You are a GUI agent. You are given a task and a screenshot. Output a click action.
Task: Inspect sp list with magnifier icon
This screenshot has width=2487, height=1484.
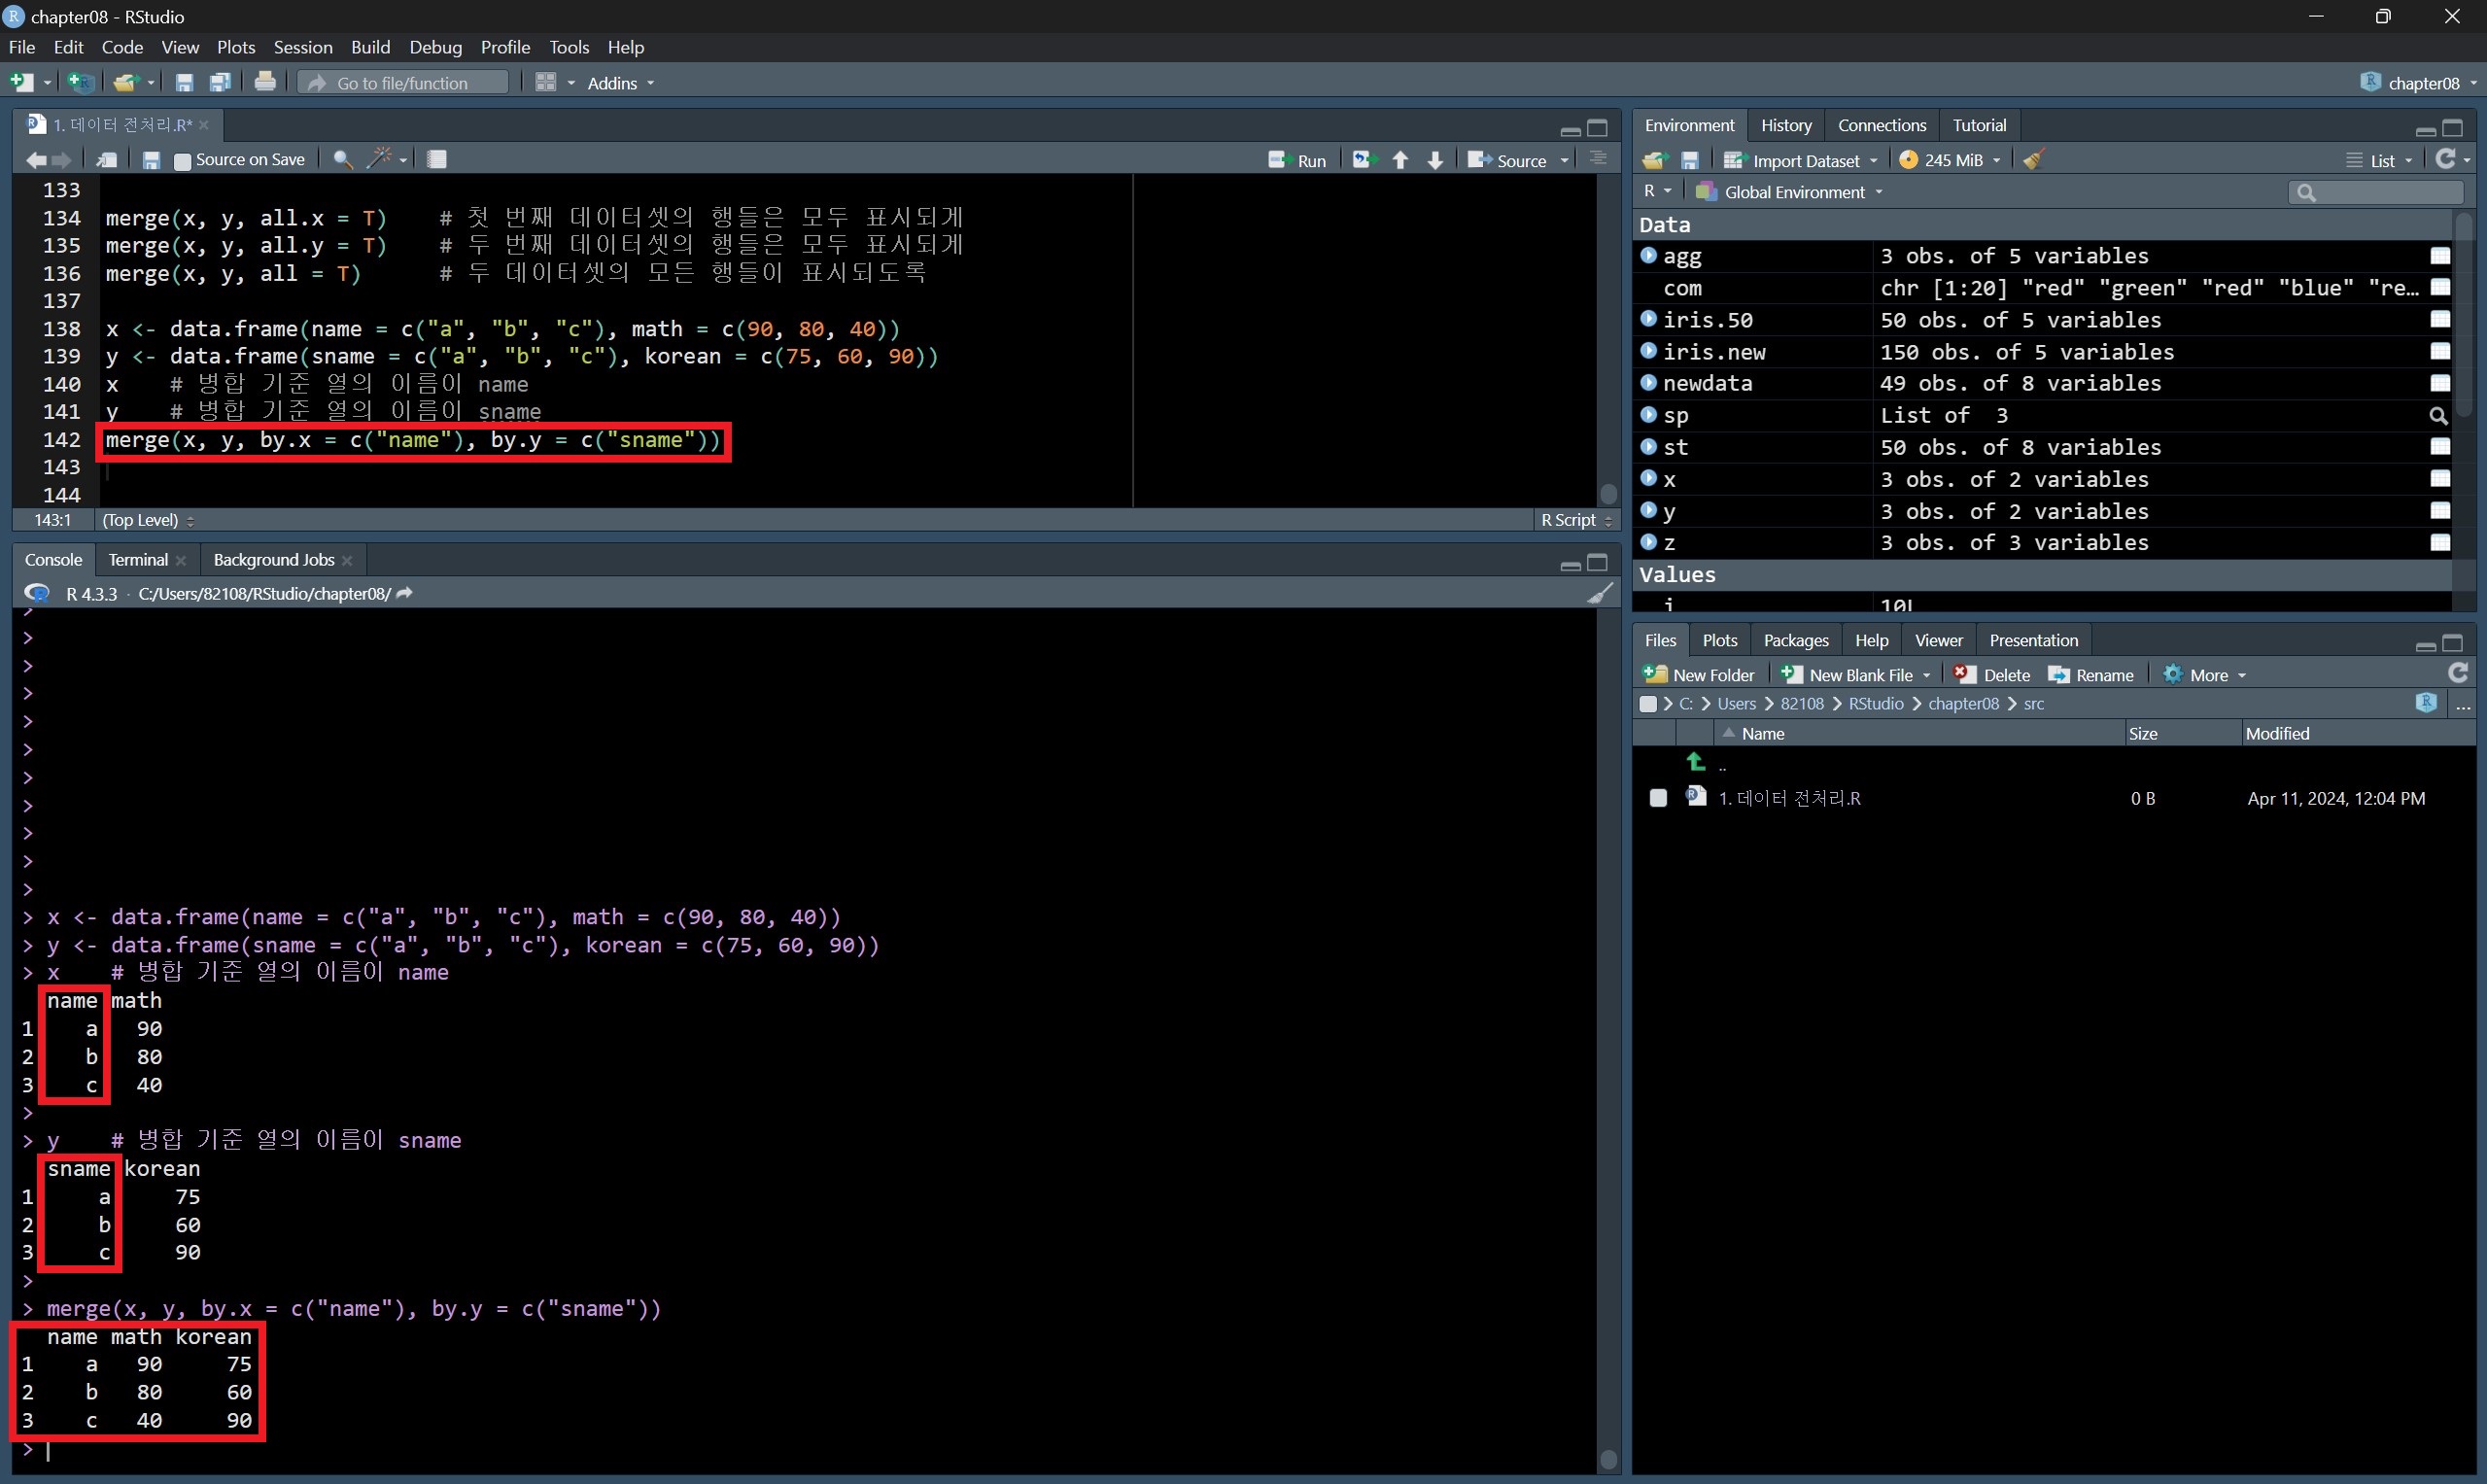pos(2439,415)
